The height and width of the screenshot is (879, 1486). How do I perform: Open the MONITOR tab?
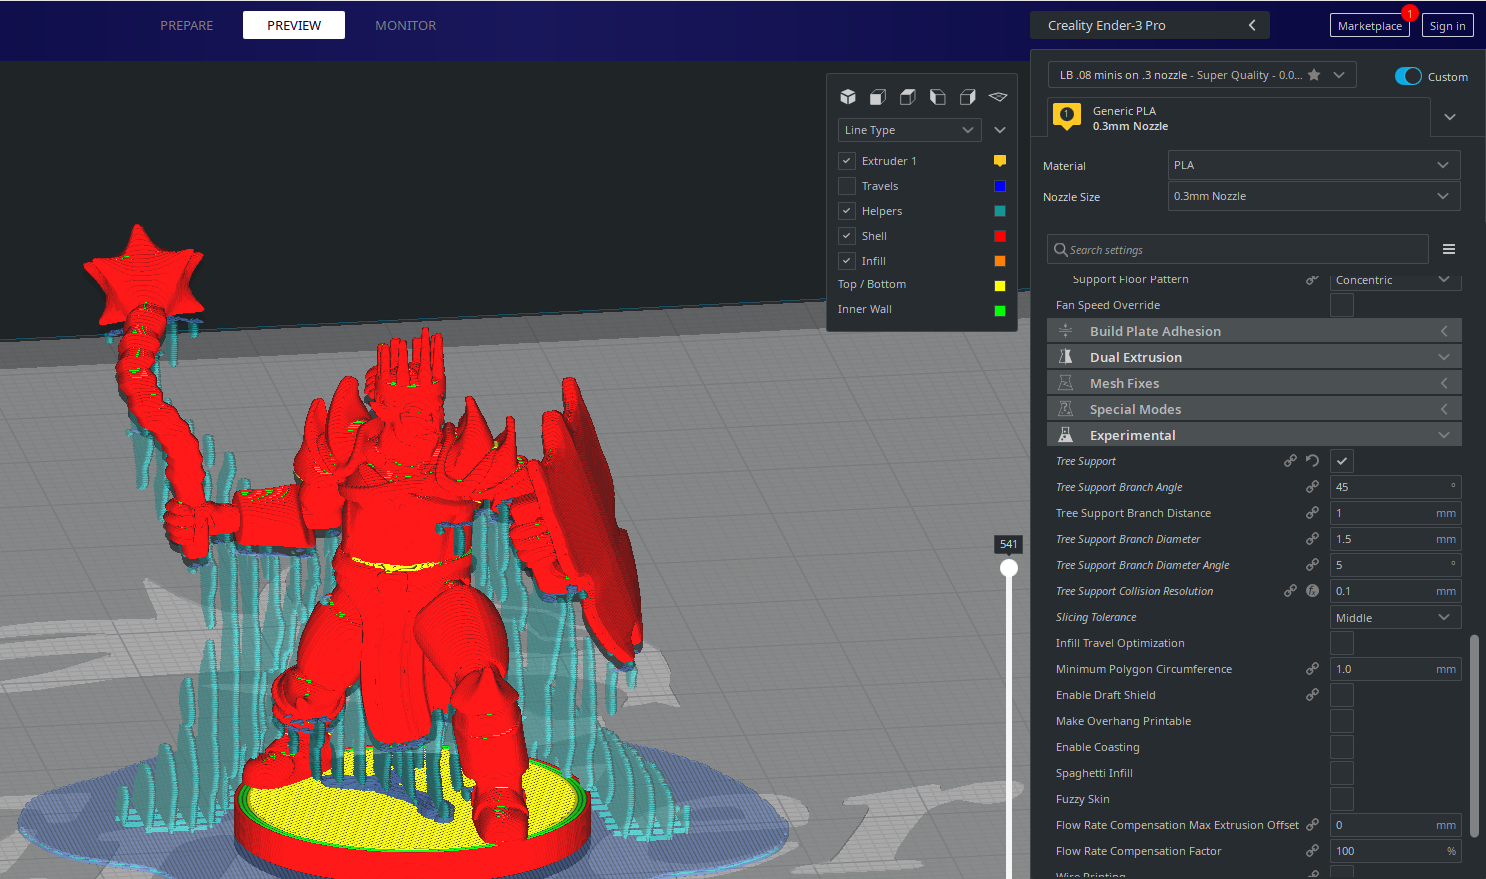(x=405, y=25)
